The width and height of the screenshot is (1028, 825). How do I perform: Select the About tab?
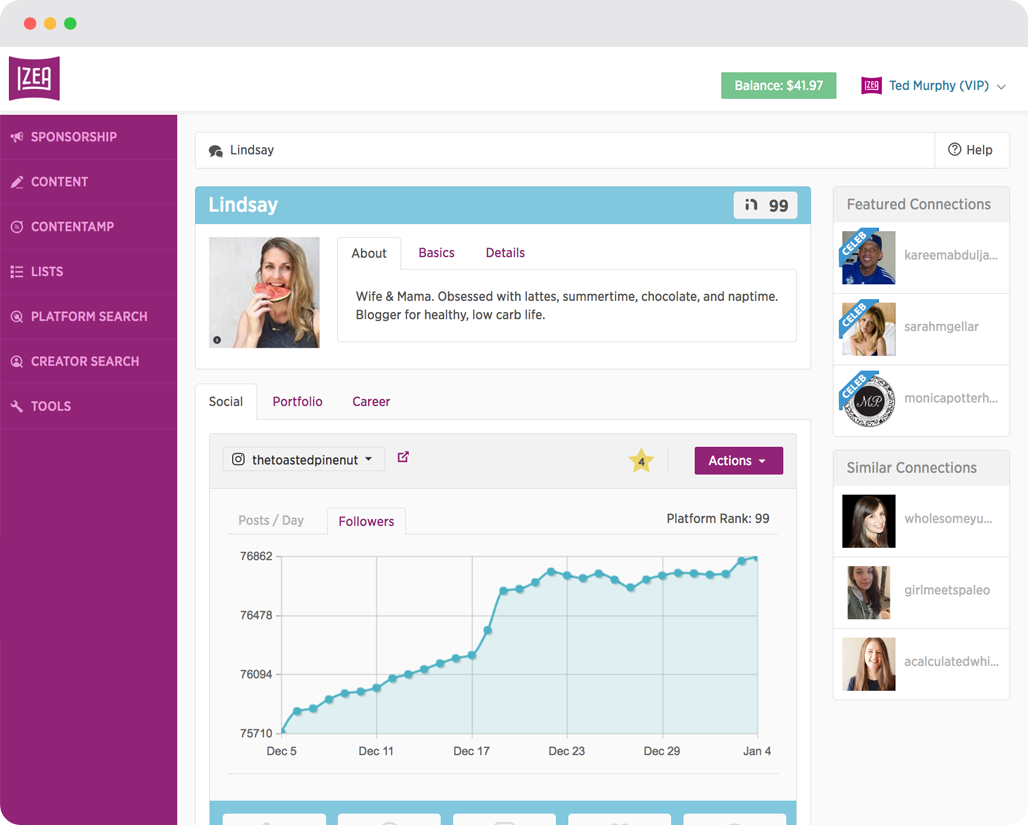tap(369, 253)
